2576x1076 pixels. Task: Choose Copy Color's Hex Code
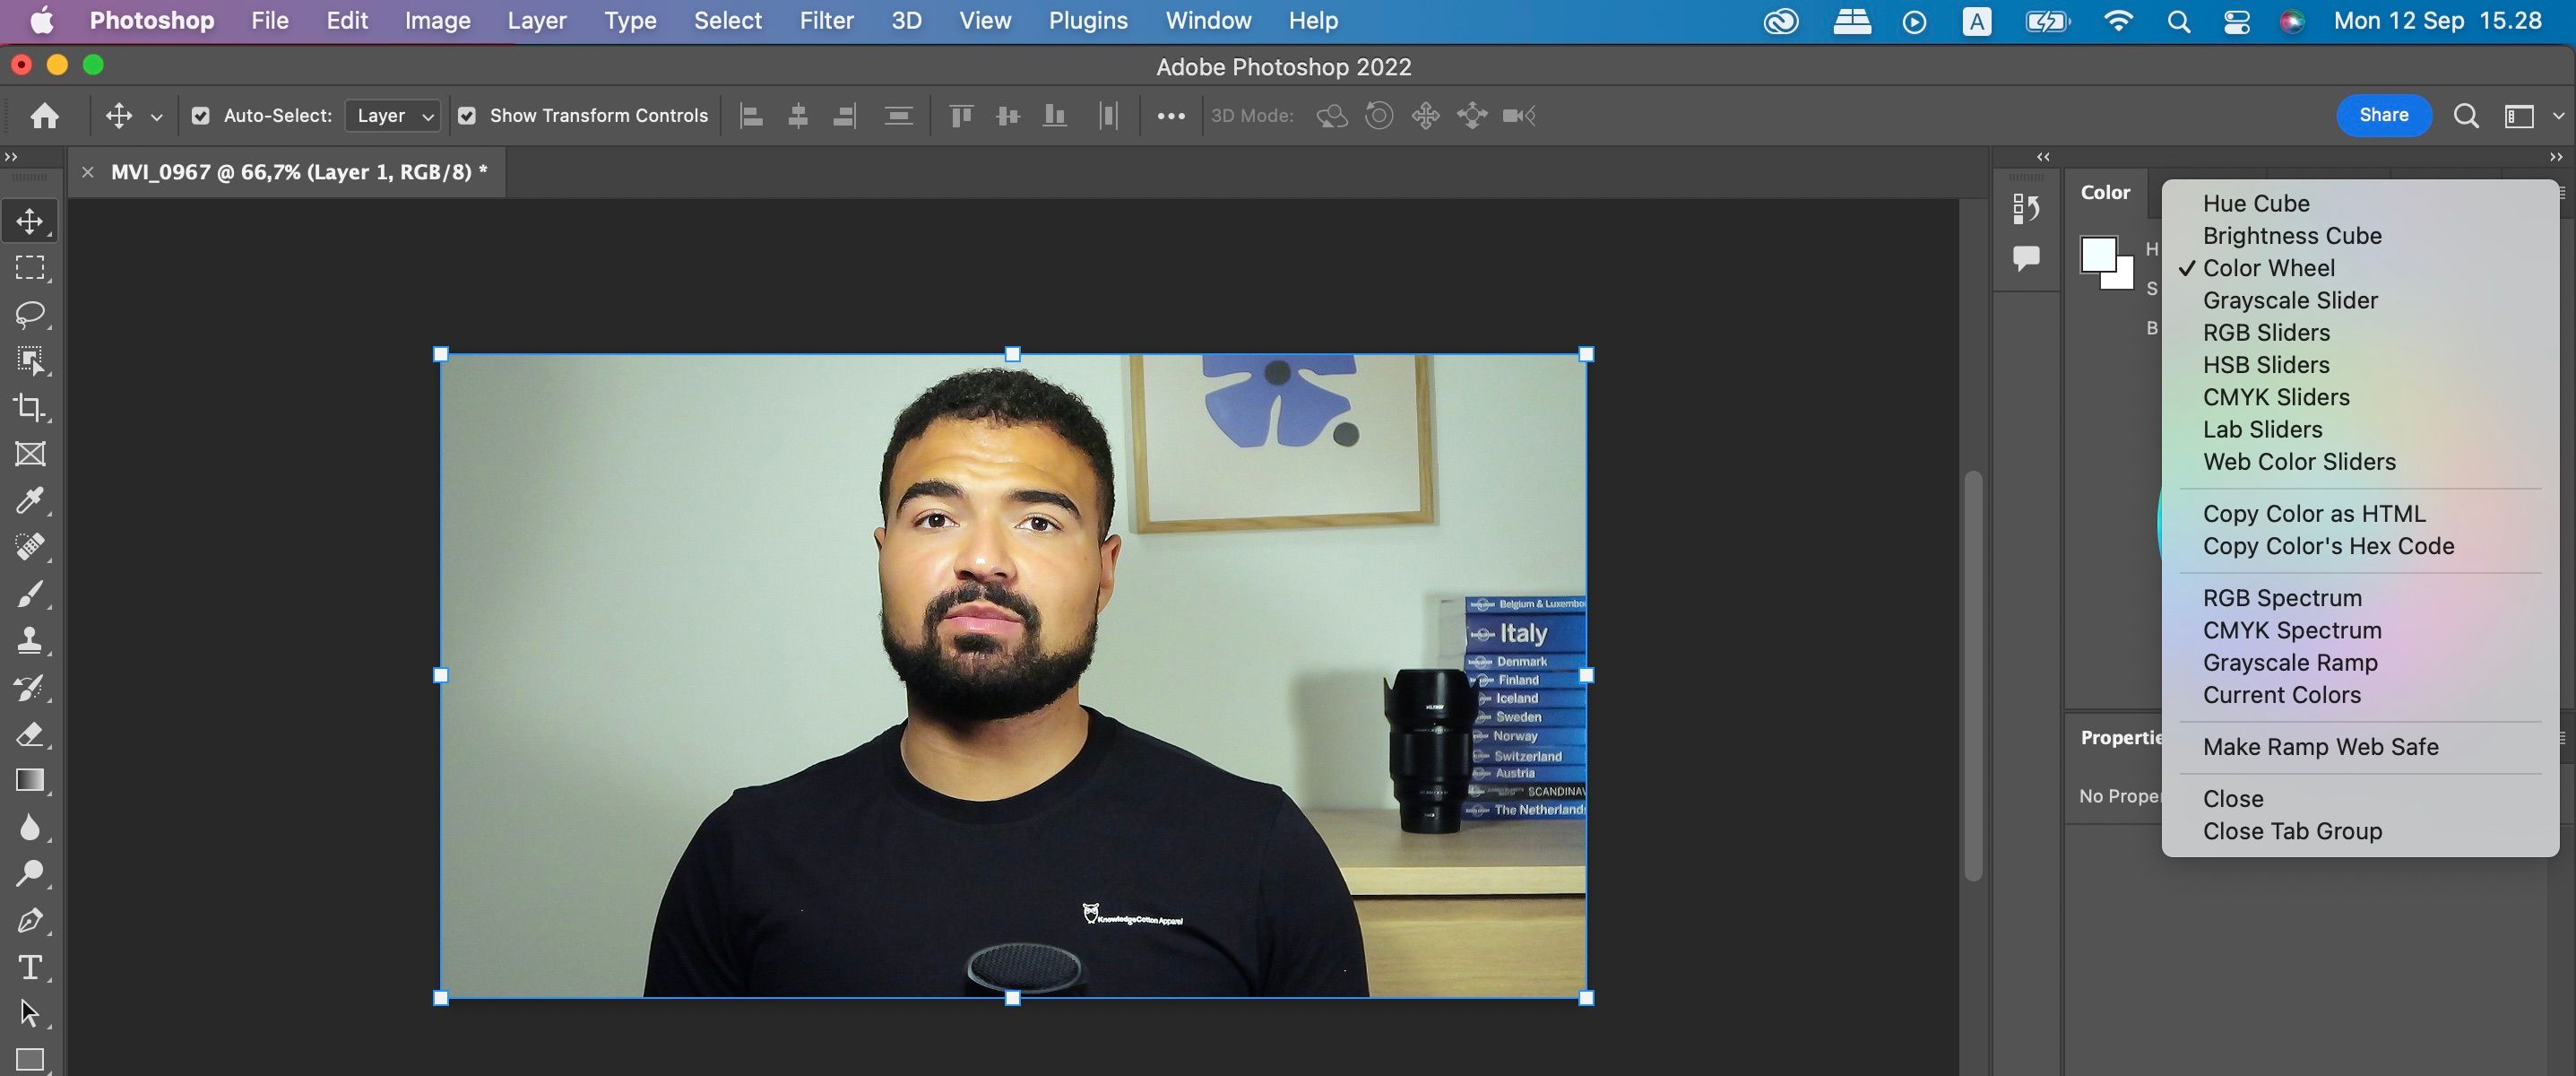[2328, 546]
